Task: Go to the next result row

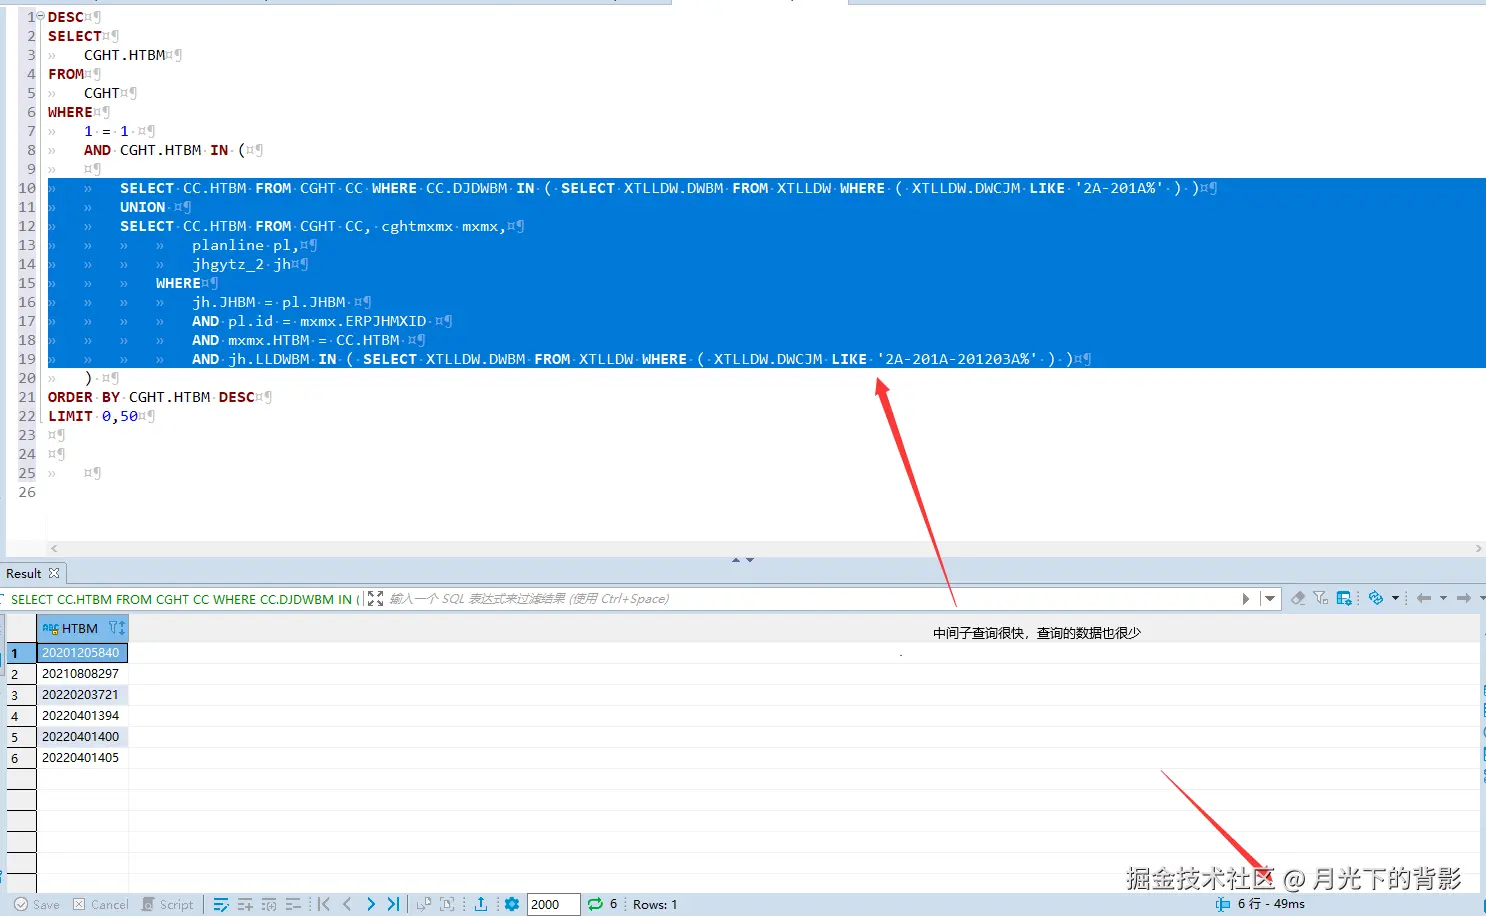Action: point(370,904)
